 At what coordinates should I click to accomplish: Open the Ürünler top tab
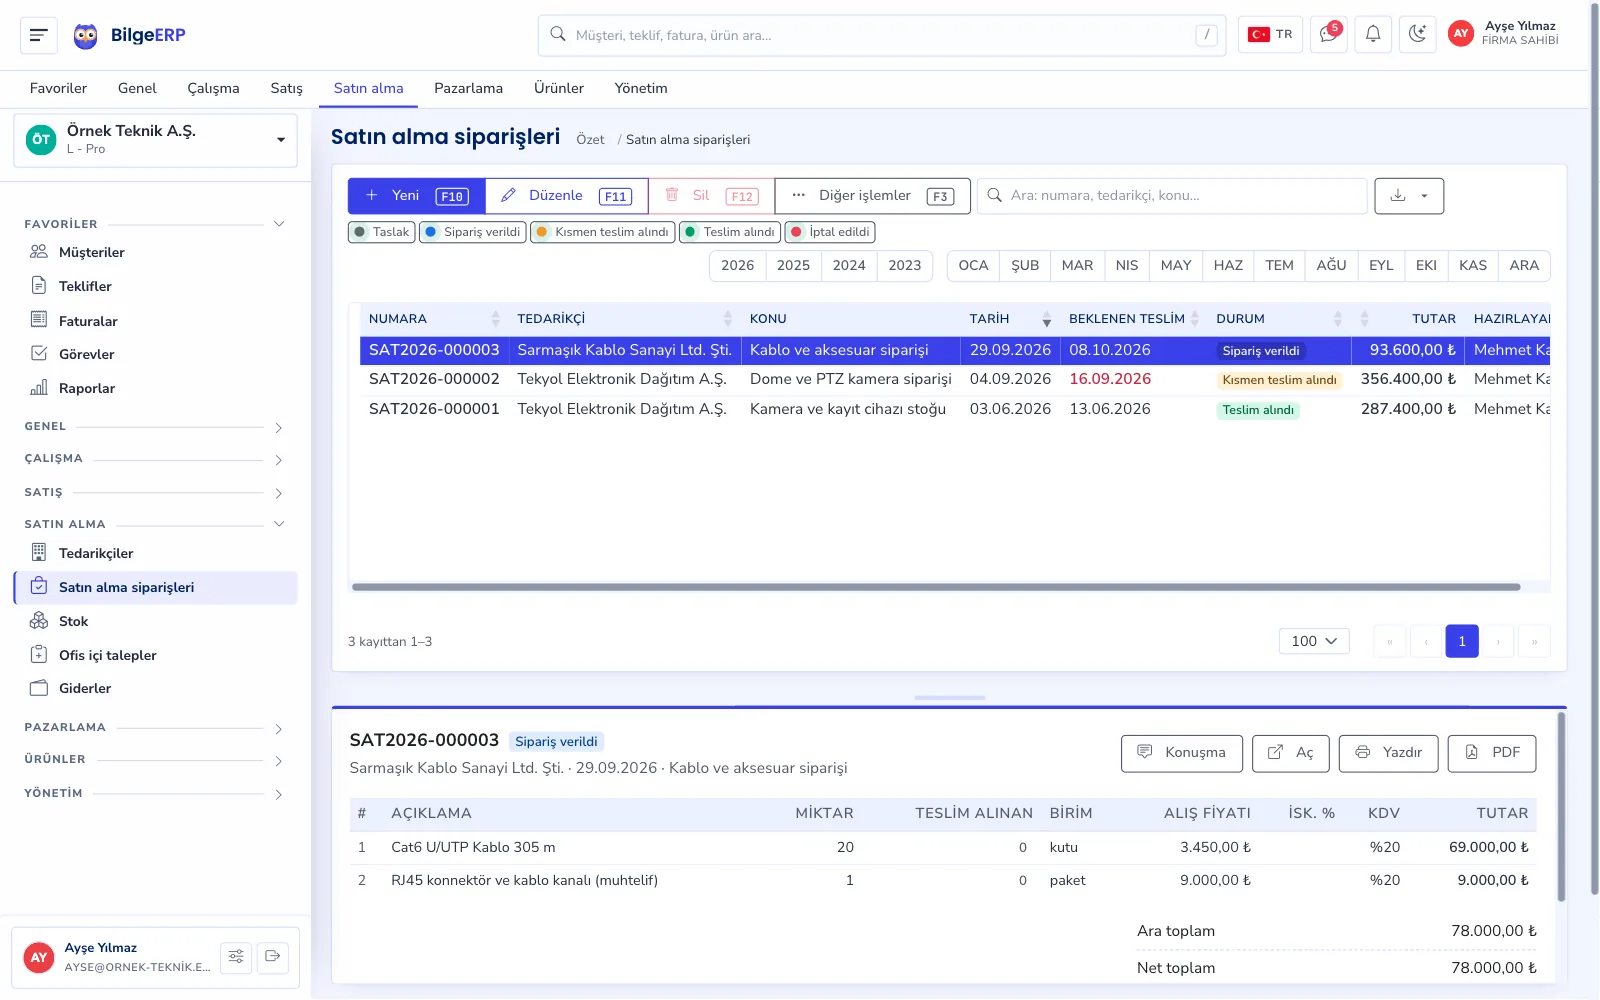(x=559, y=88)
